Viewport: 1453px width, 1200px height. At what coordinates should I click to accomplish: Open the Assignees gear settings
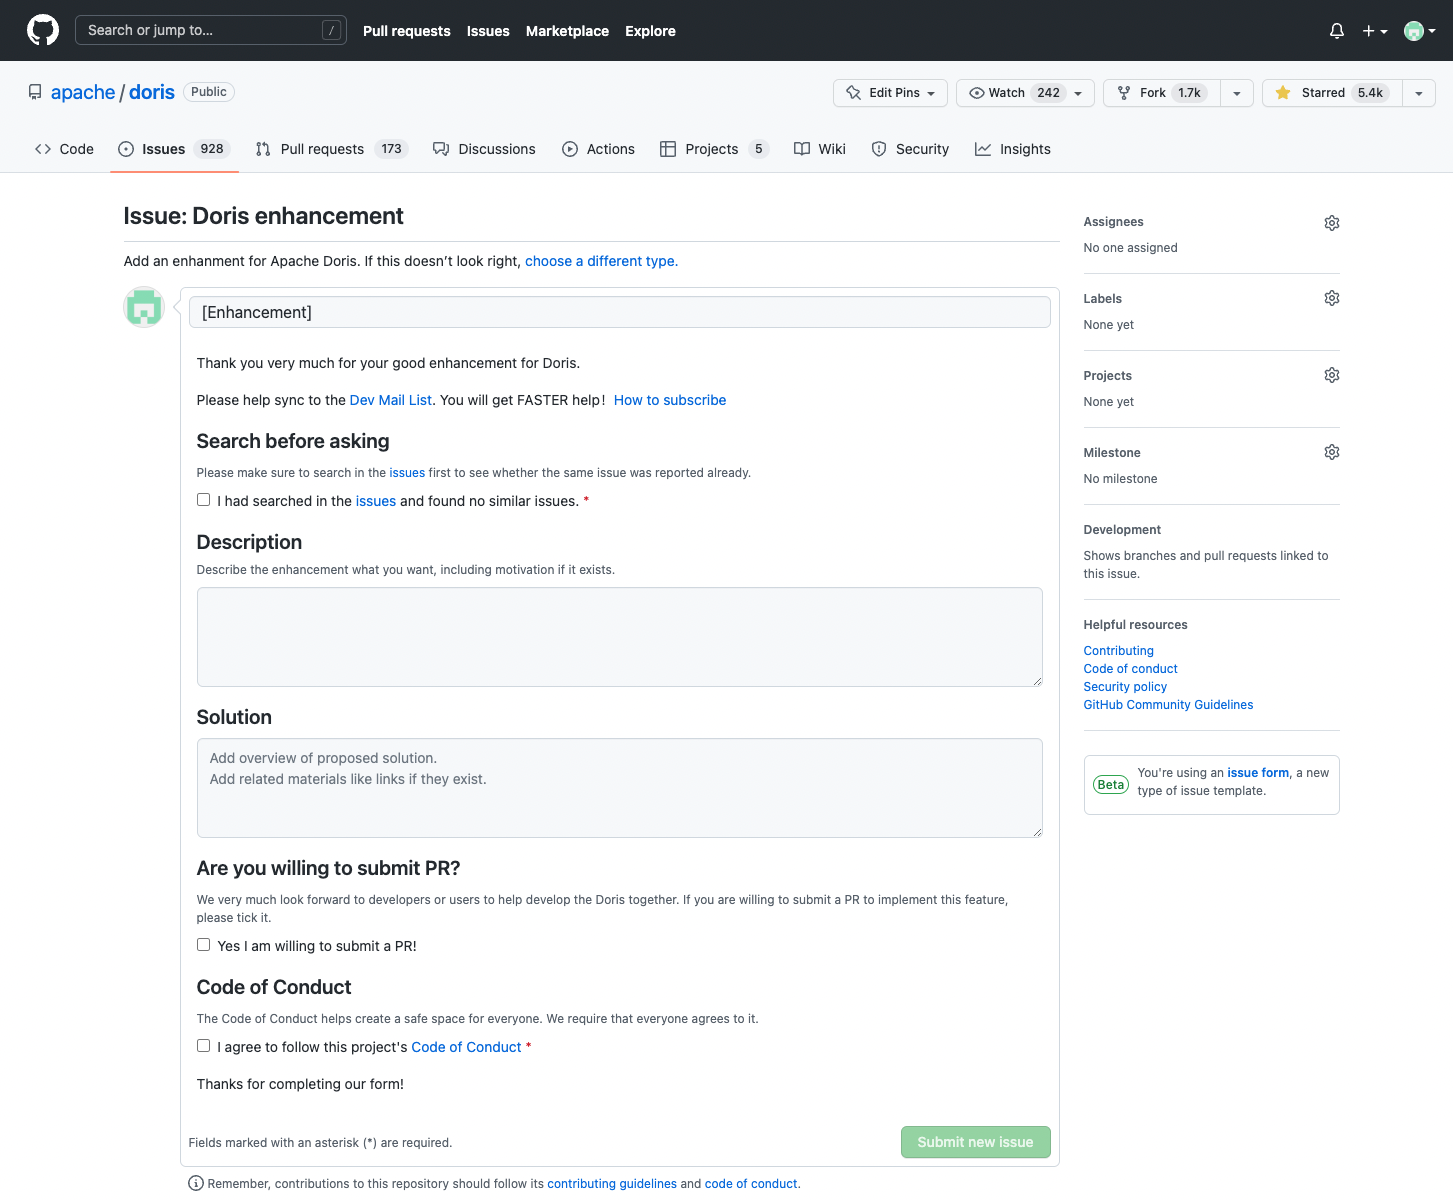(1332, 223)
